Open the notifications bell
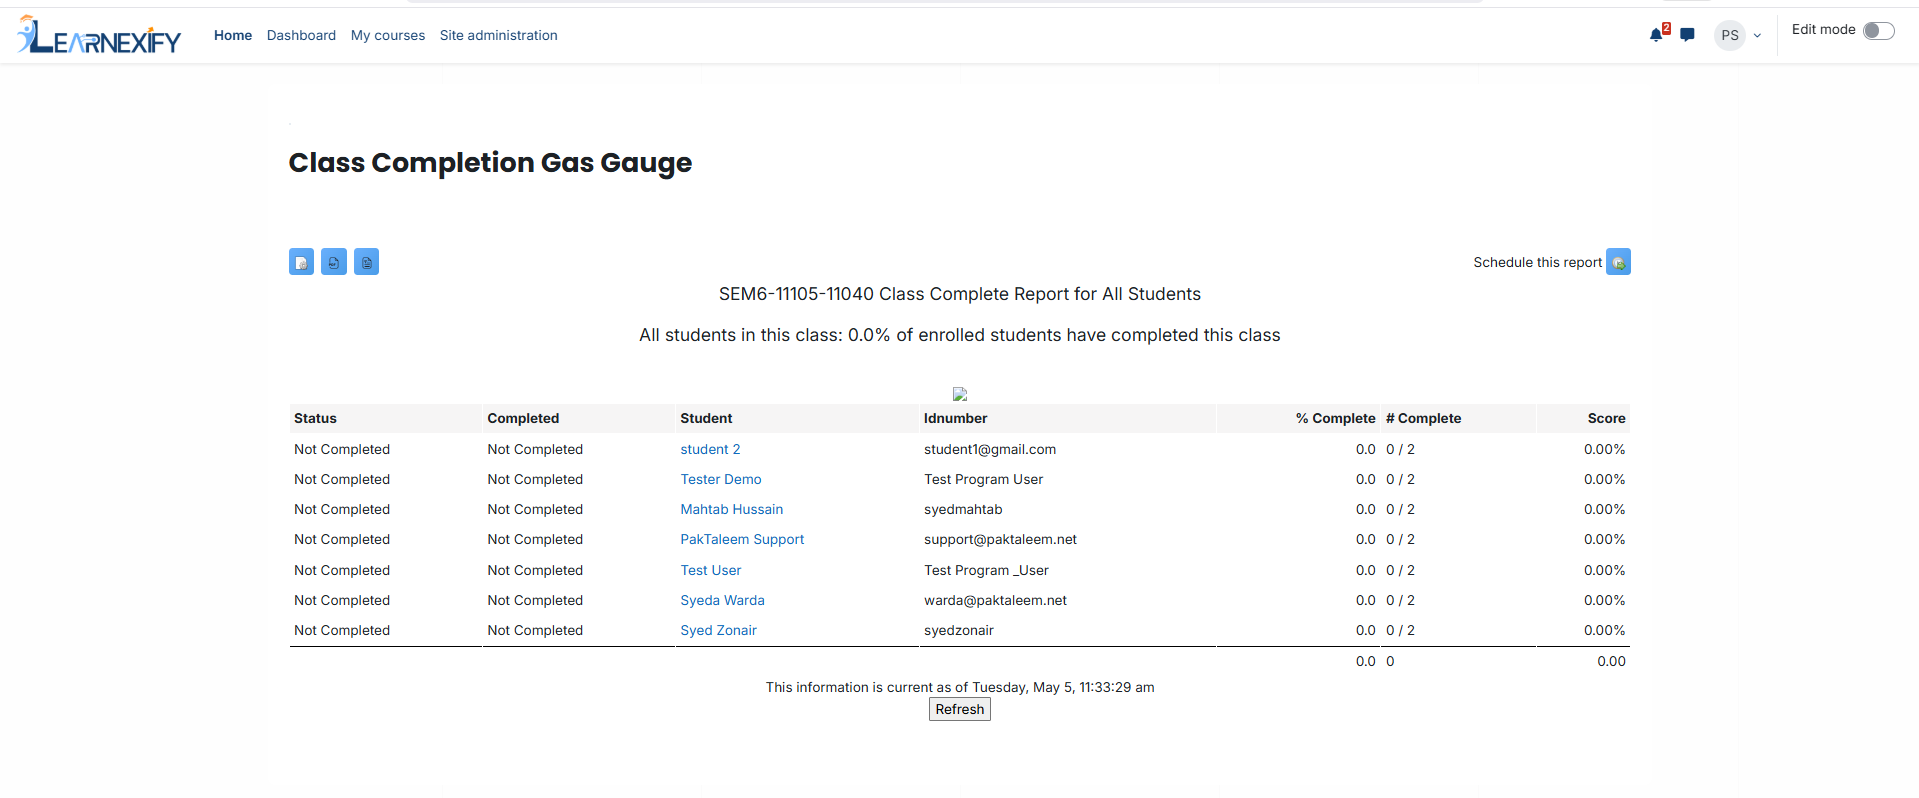This screenshot has width=1919, height=798. (x=1657, y=35)
